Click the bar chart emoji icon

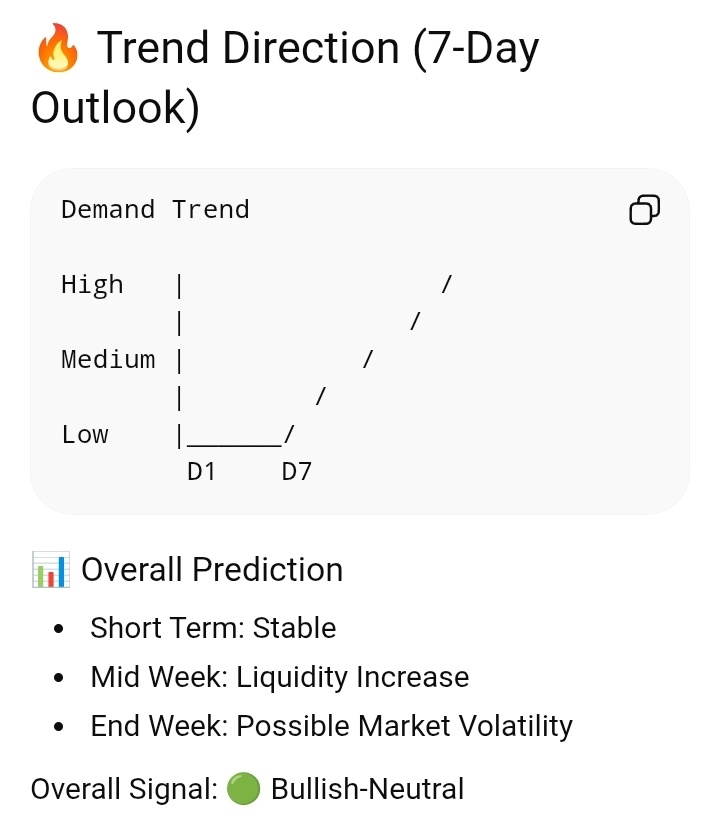tap(51, 569)
